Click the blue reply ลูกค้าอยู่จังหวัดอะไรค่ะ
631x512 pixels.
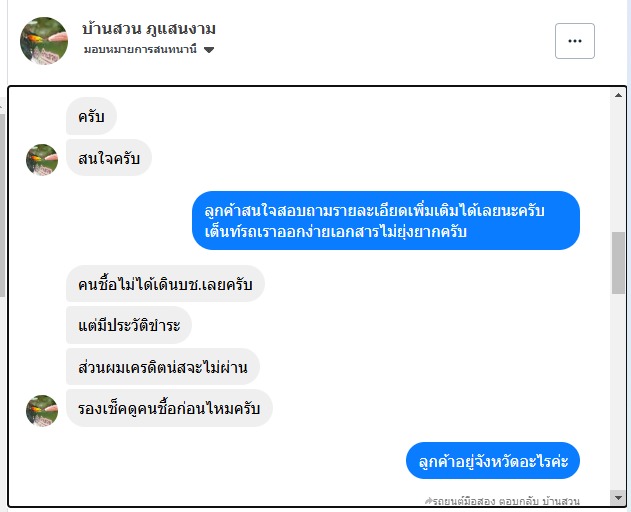(493, 461)
